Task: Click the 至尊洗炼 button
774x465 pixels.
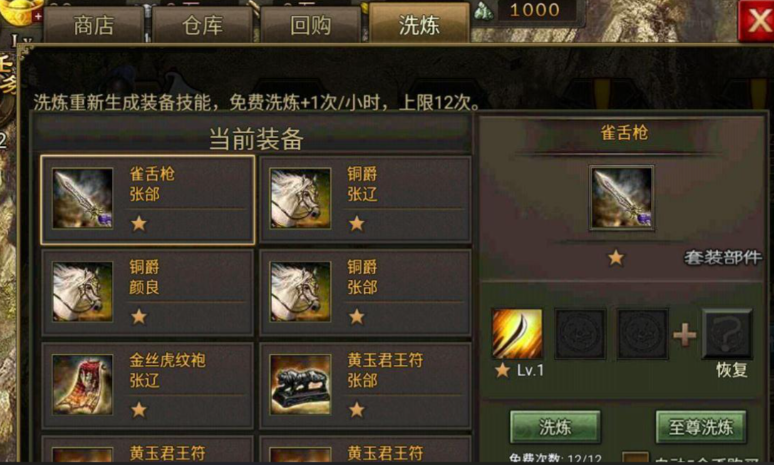Action: [701, 427]
